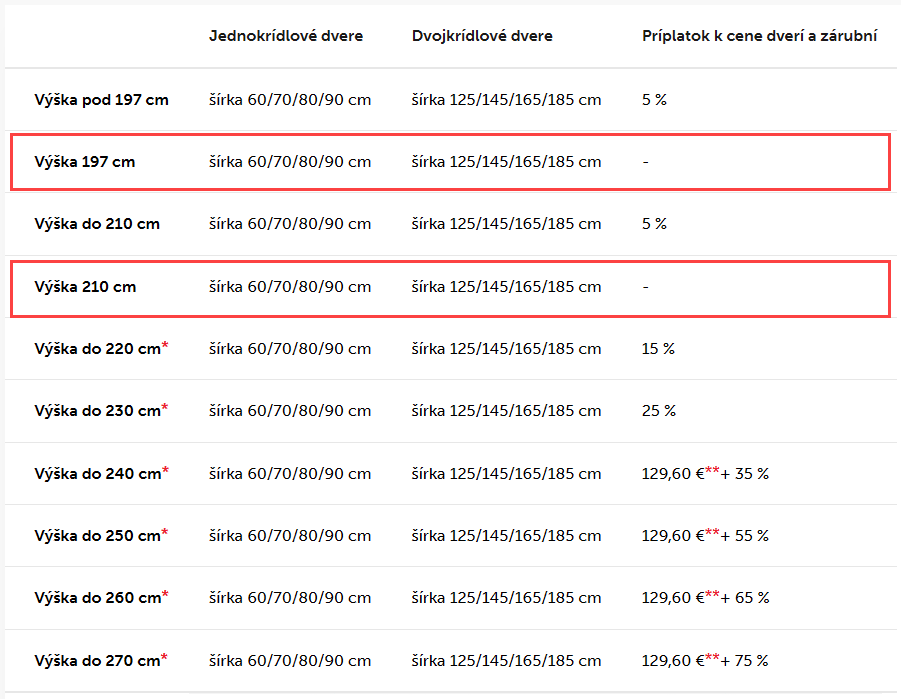Select the highlighted 'Výška 210 cm' row label
The image size is (901, 699).
pyautogui.click(x=85, y=287)
